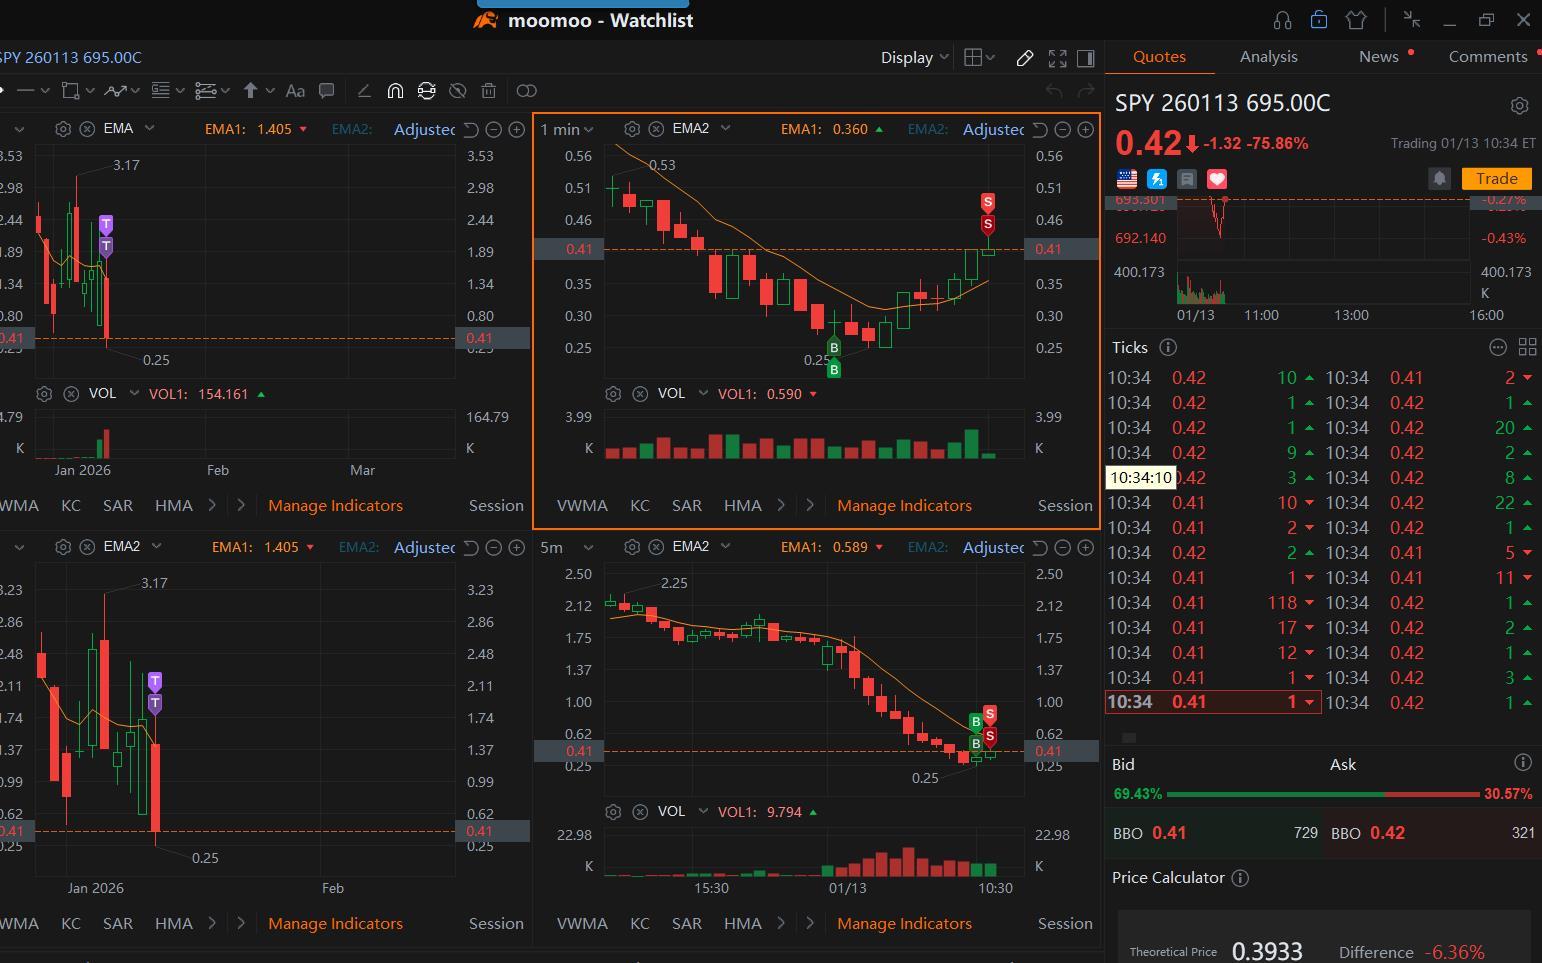Open EMA2 settings gear in 1 min chart
Image resolution: width=1542 pixels, height=963 pixels.
(632, 129)
